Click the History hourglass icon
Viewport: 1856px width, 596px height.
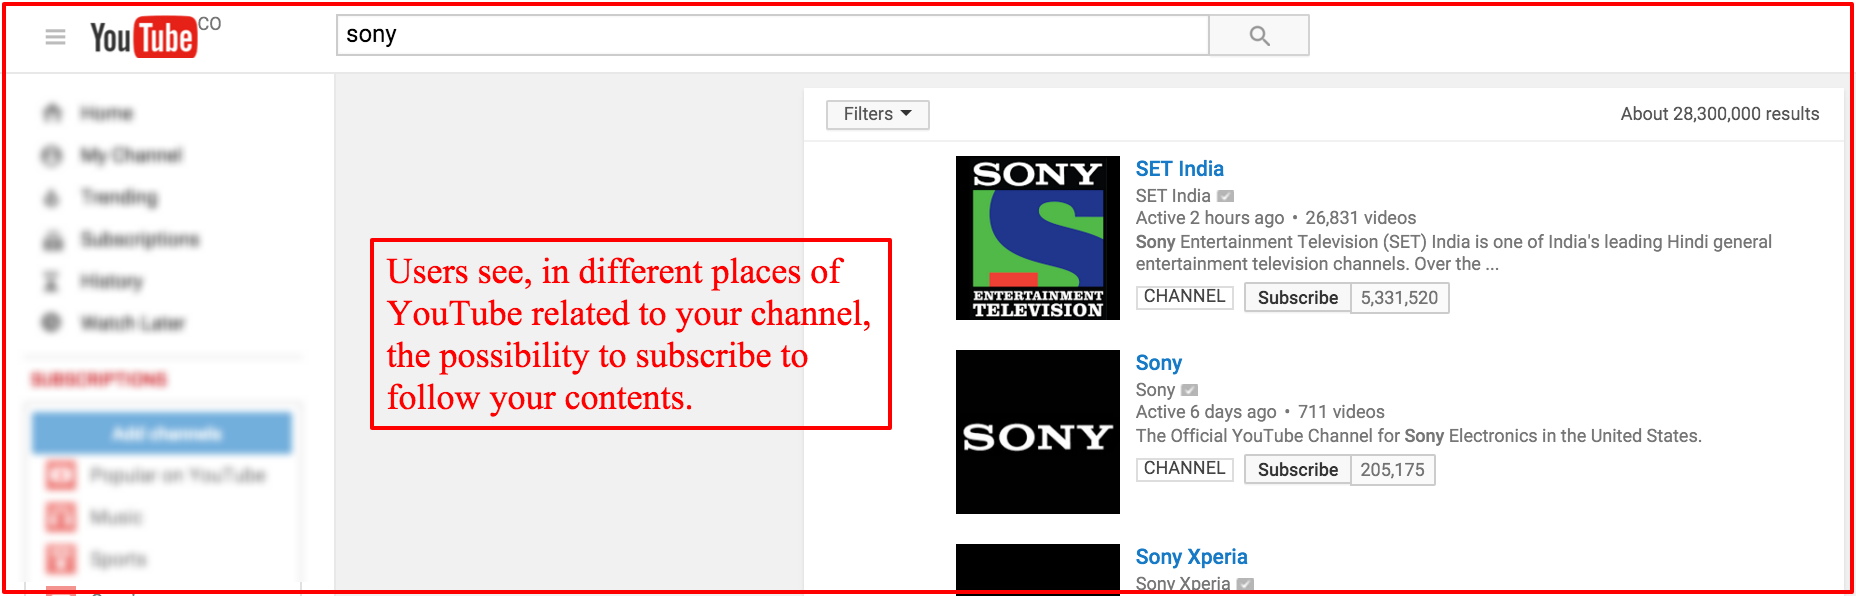(52, 281)
